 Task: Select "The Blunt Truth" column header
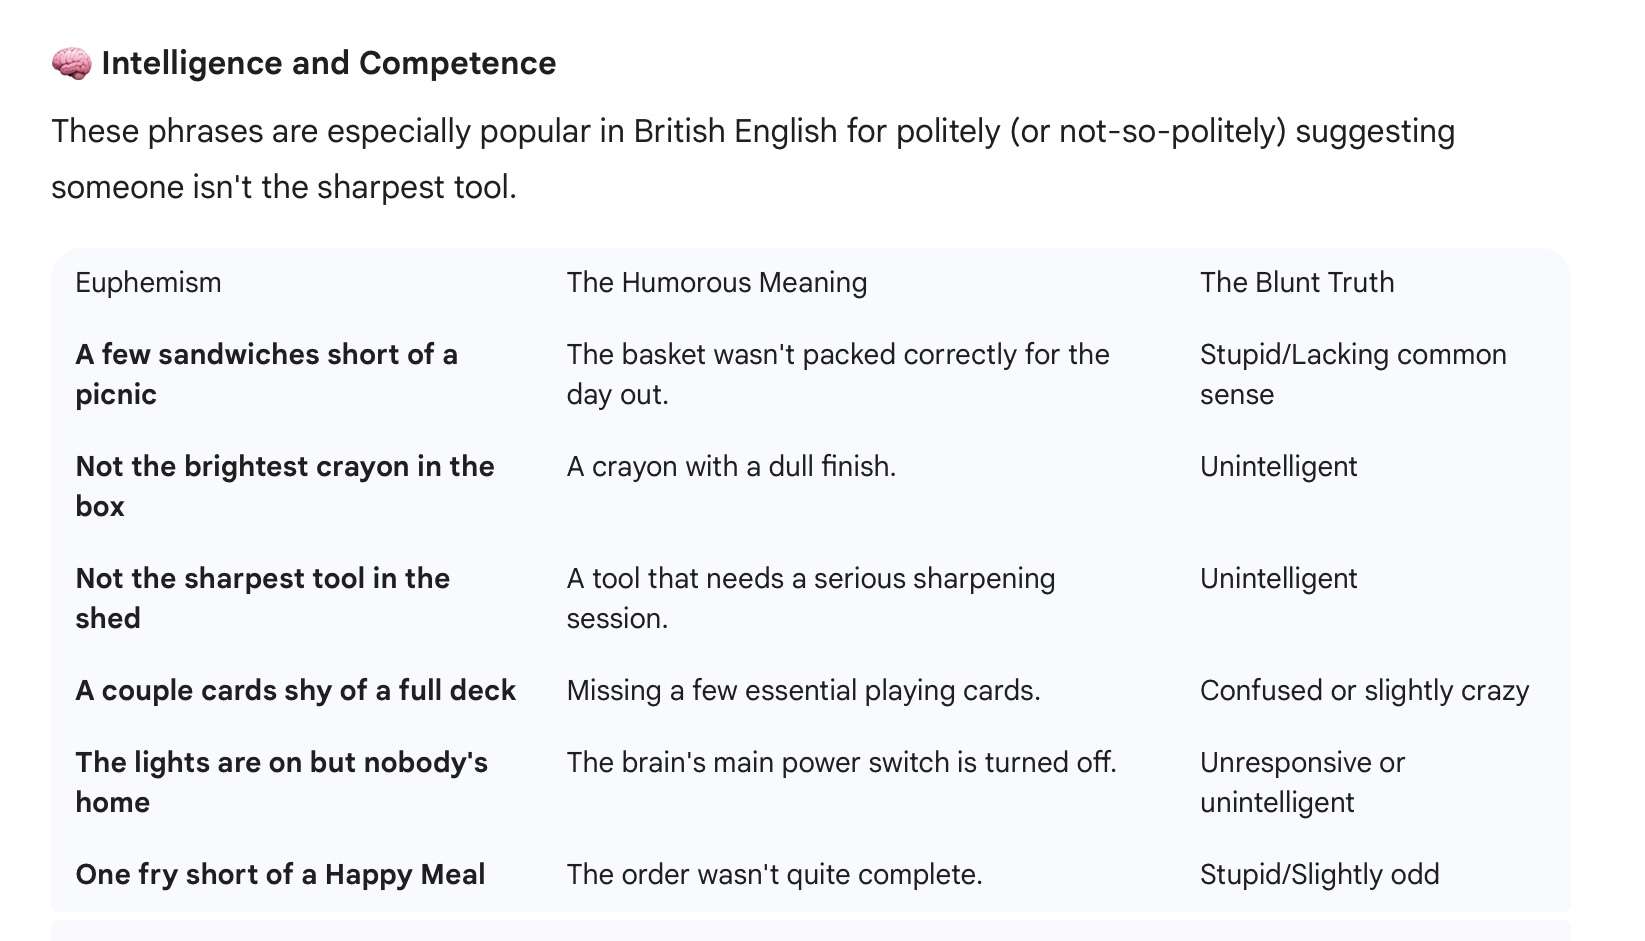click(1296, 283)
